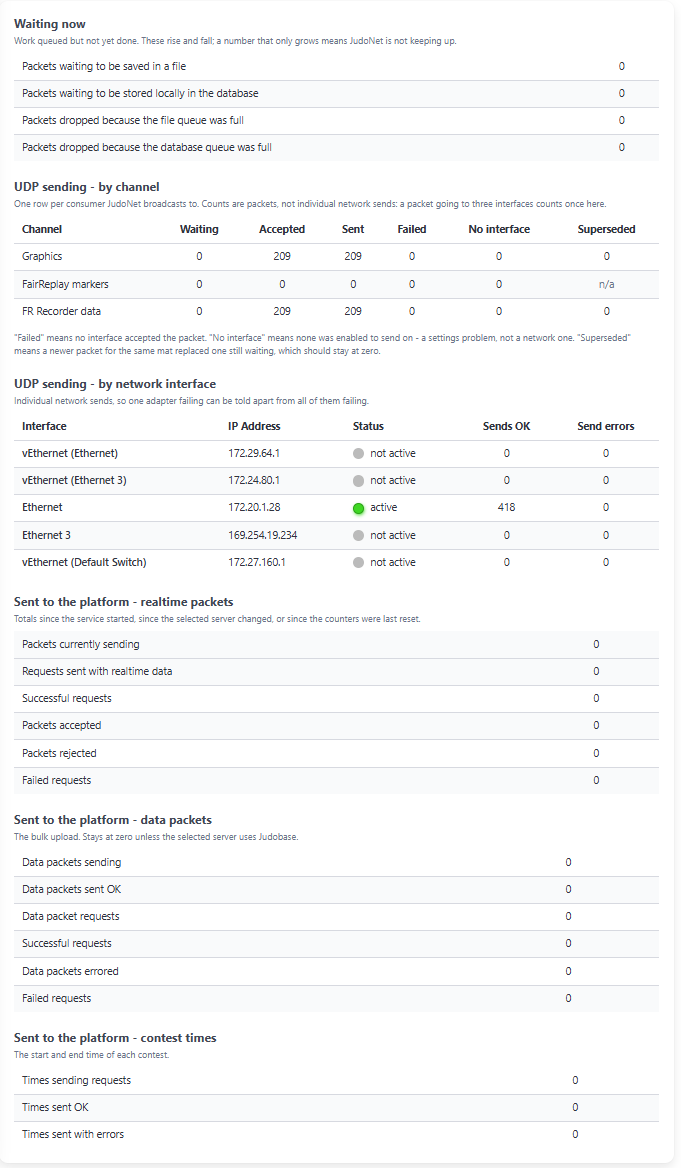
Task: Click the Sends OK value 418
Action: [507, 507]
